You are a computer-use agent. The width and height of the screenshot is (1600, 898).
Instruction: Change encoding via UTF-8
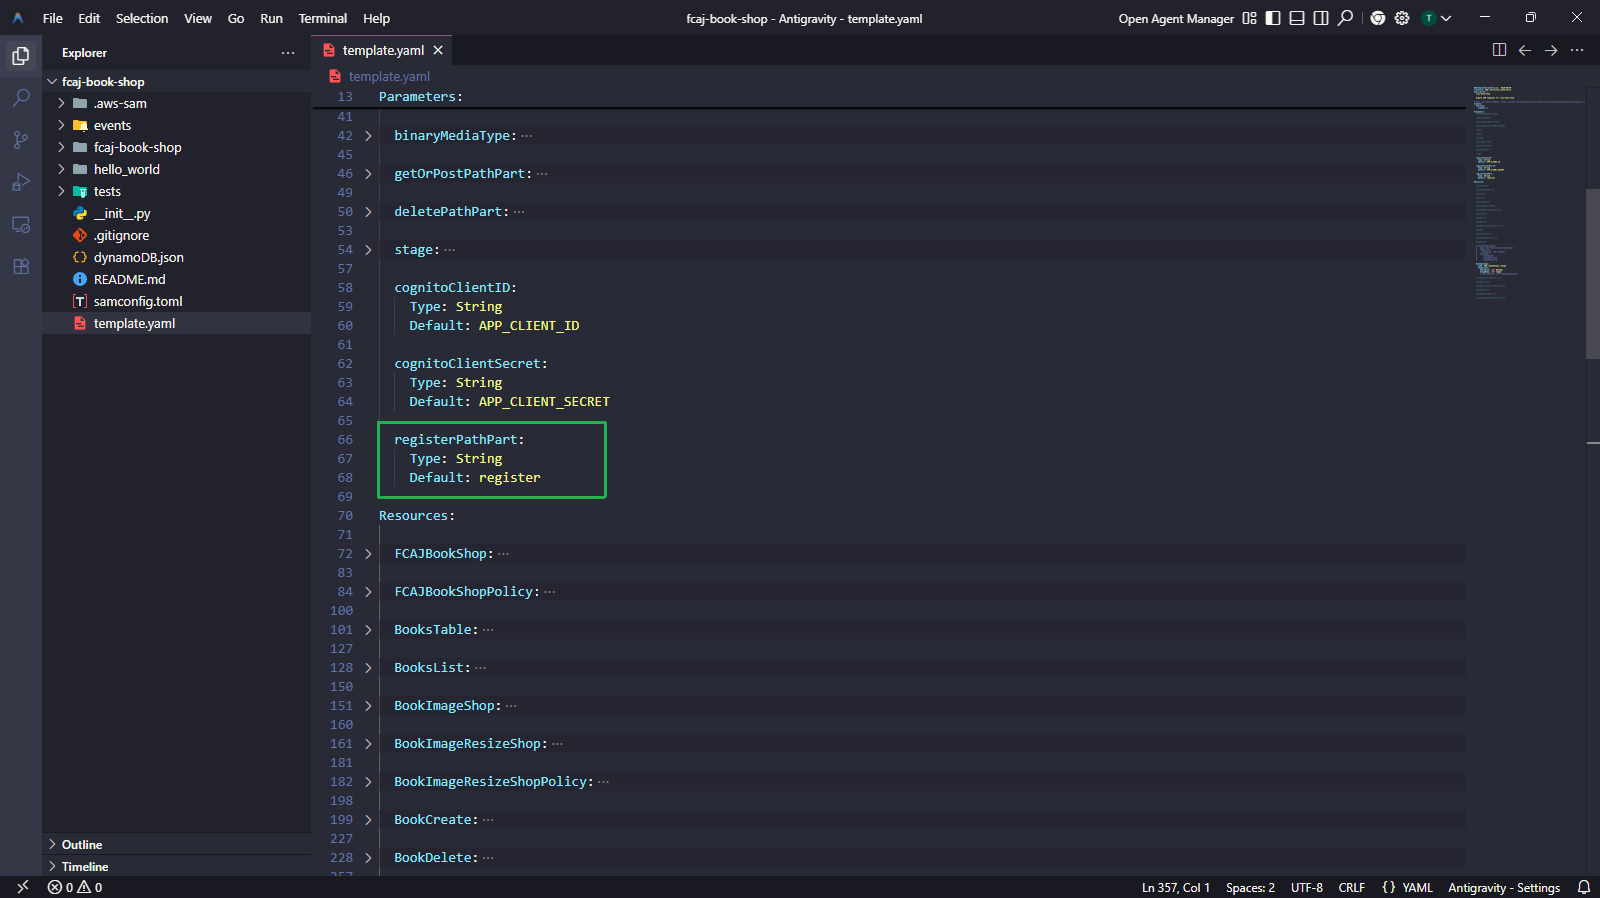1307,888
